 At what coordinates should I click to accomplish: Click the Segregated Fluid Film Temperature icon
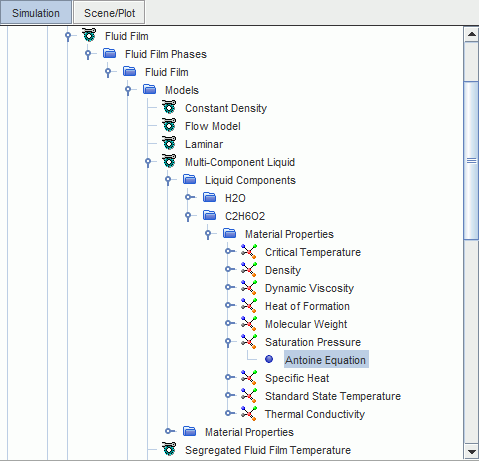coord(169,449)
